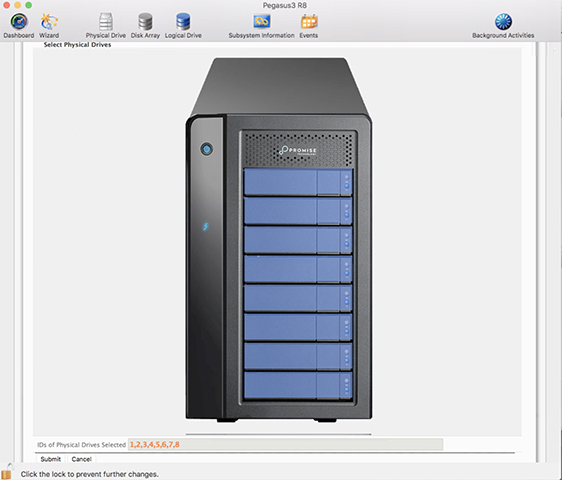This screenshot has width=562, height=480.
Task: Toggle the sixth drive bay from top
Action: pyautogui.click(x=298, y=327)
